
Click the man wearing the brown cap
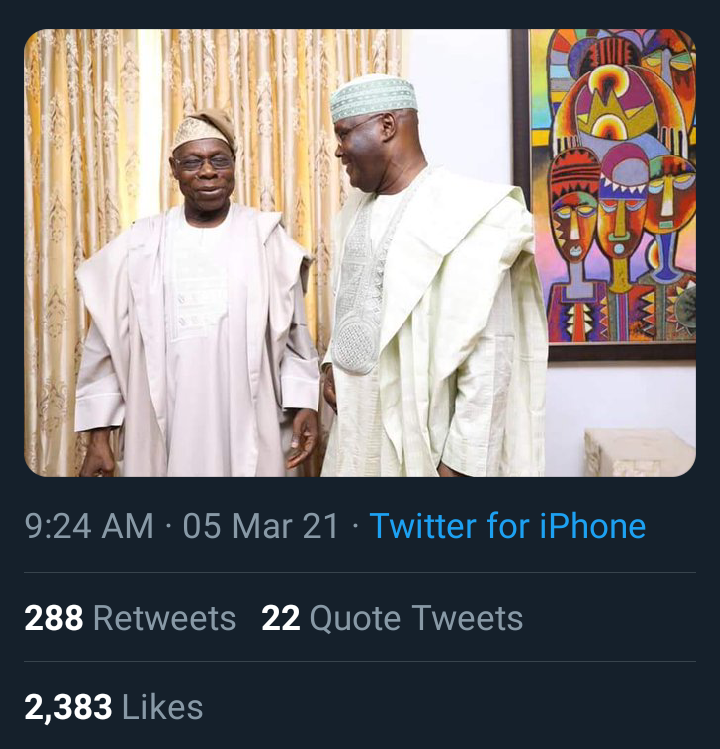pos(196,296)
